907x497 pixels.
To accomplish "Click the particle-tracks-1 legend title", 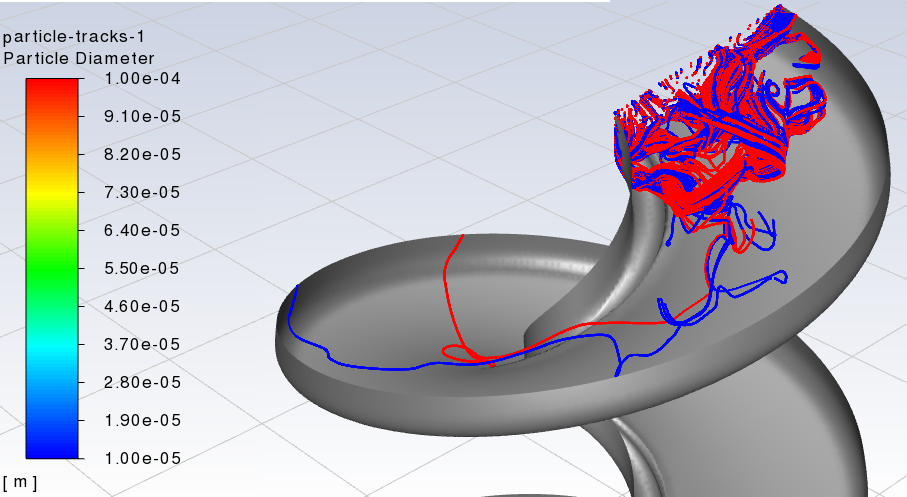I will 73,37.
